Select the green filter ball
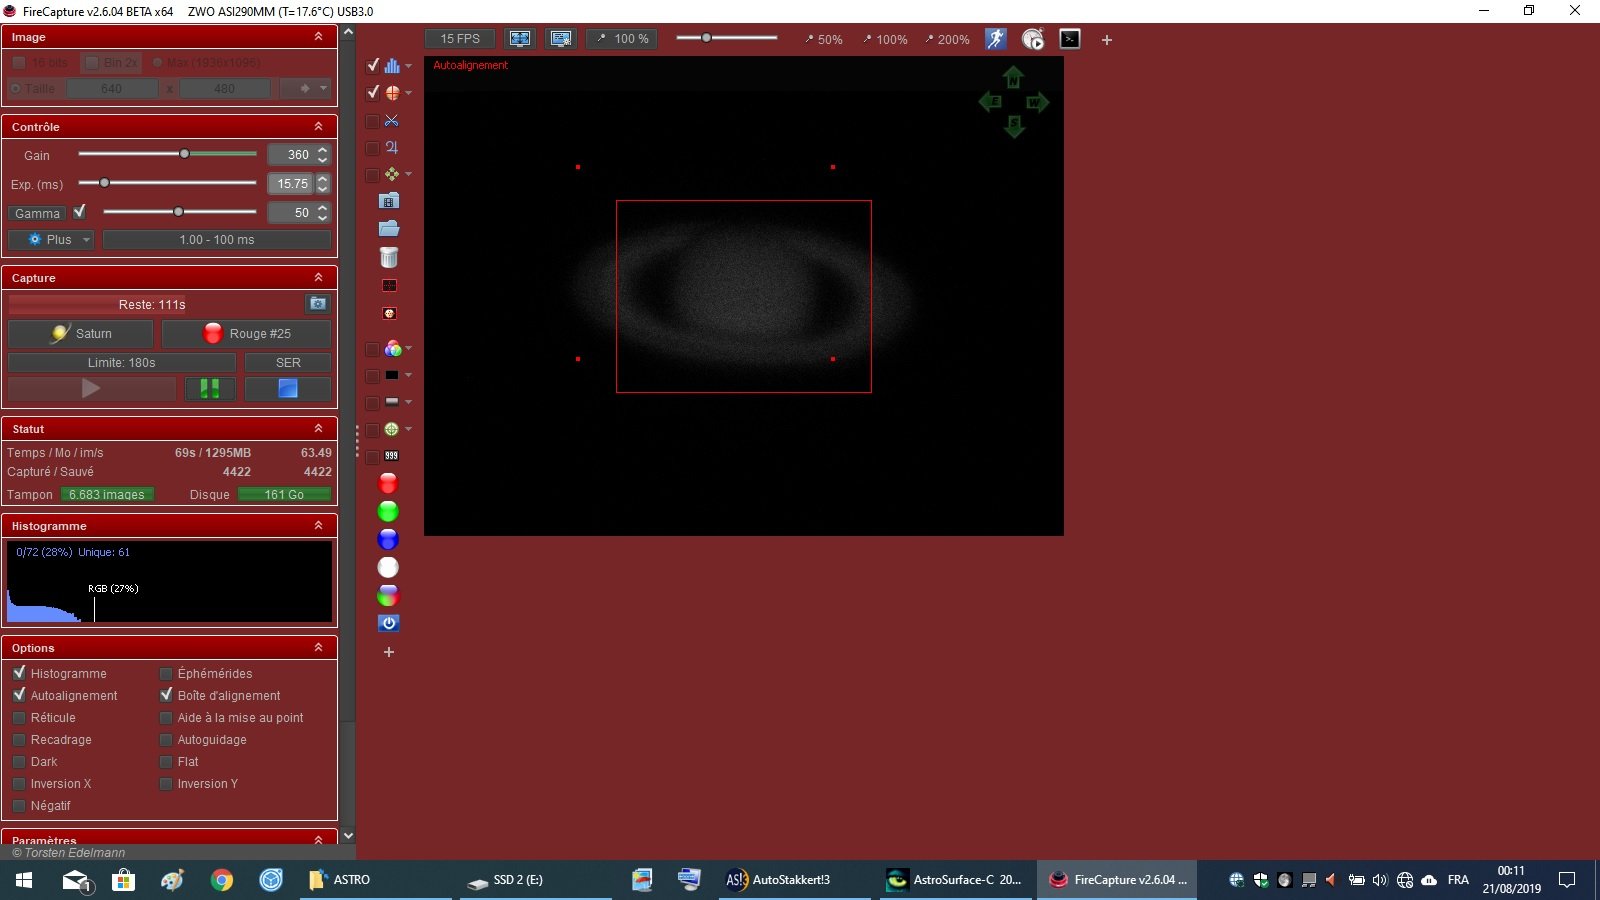Viewport: 1600px width, 900px height. pyautogui.click(x=388, y=512)
